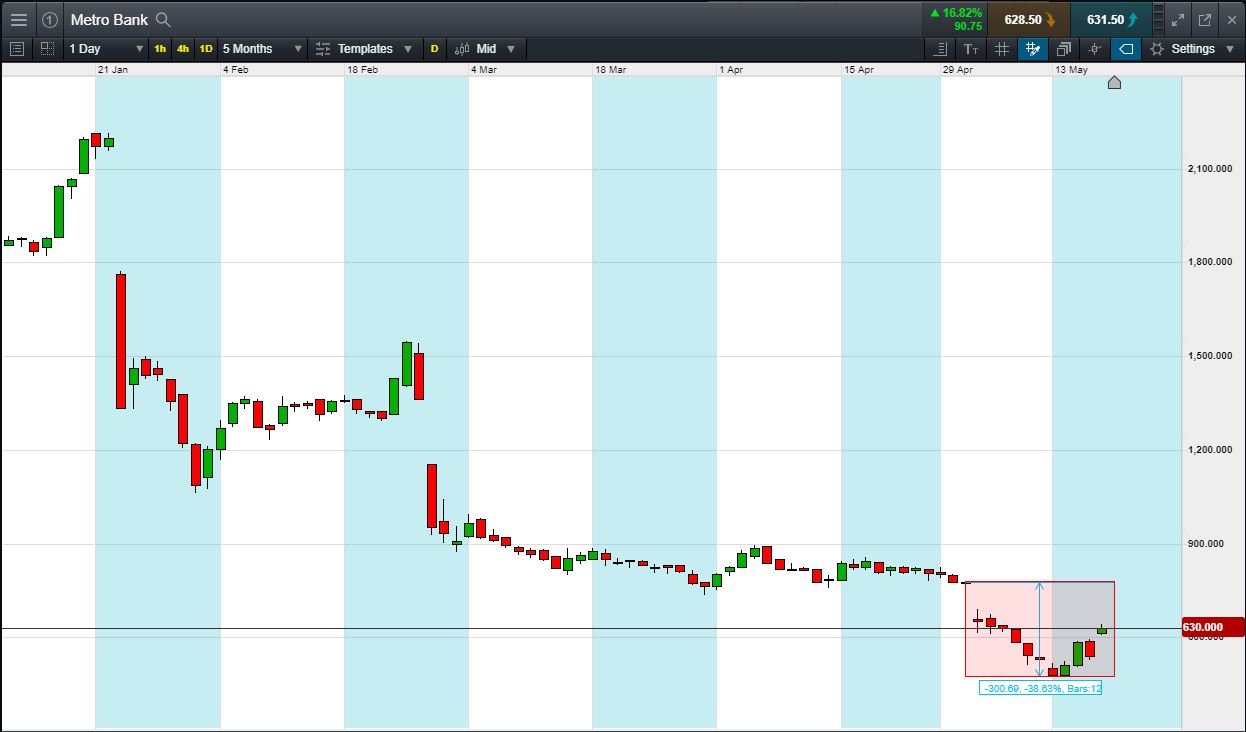Pop out the chart into new window

click(1205, 19)
